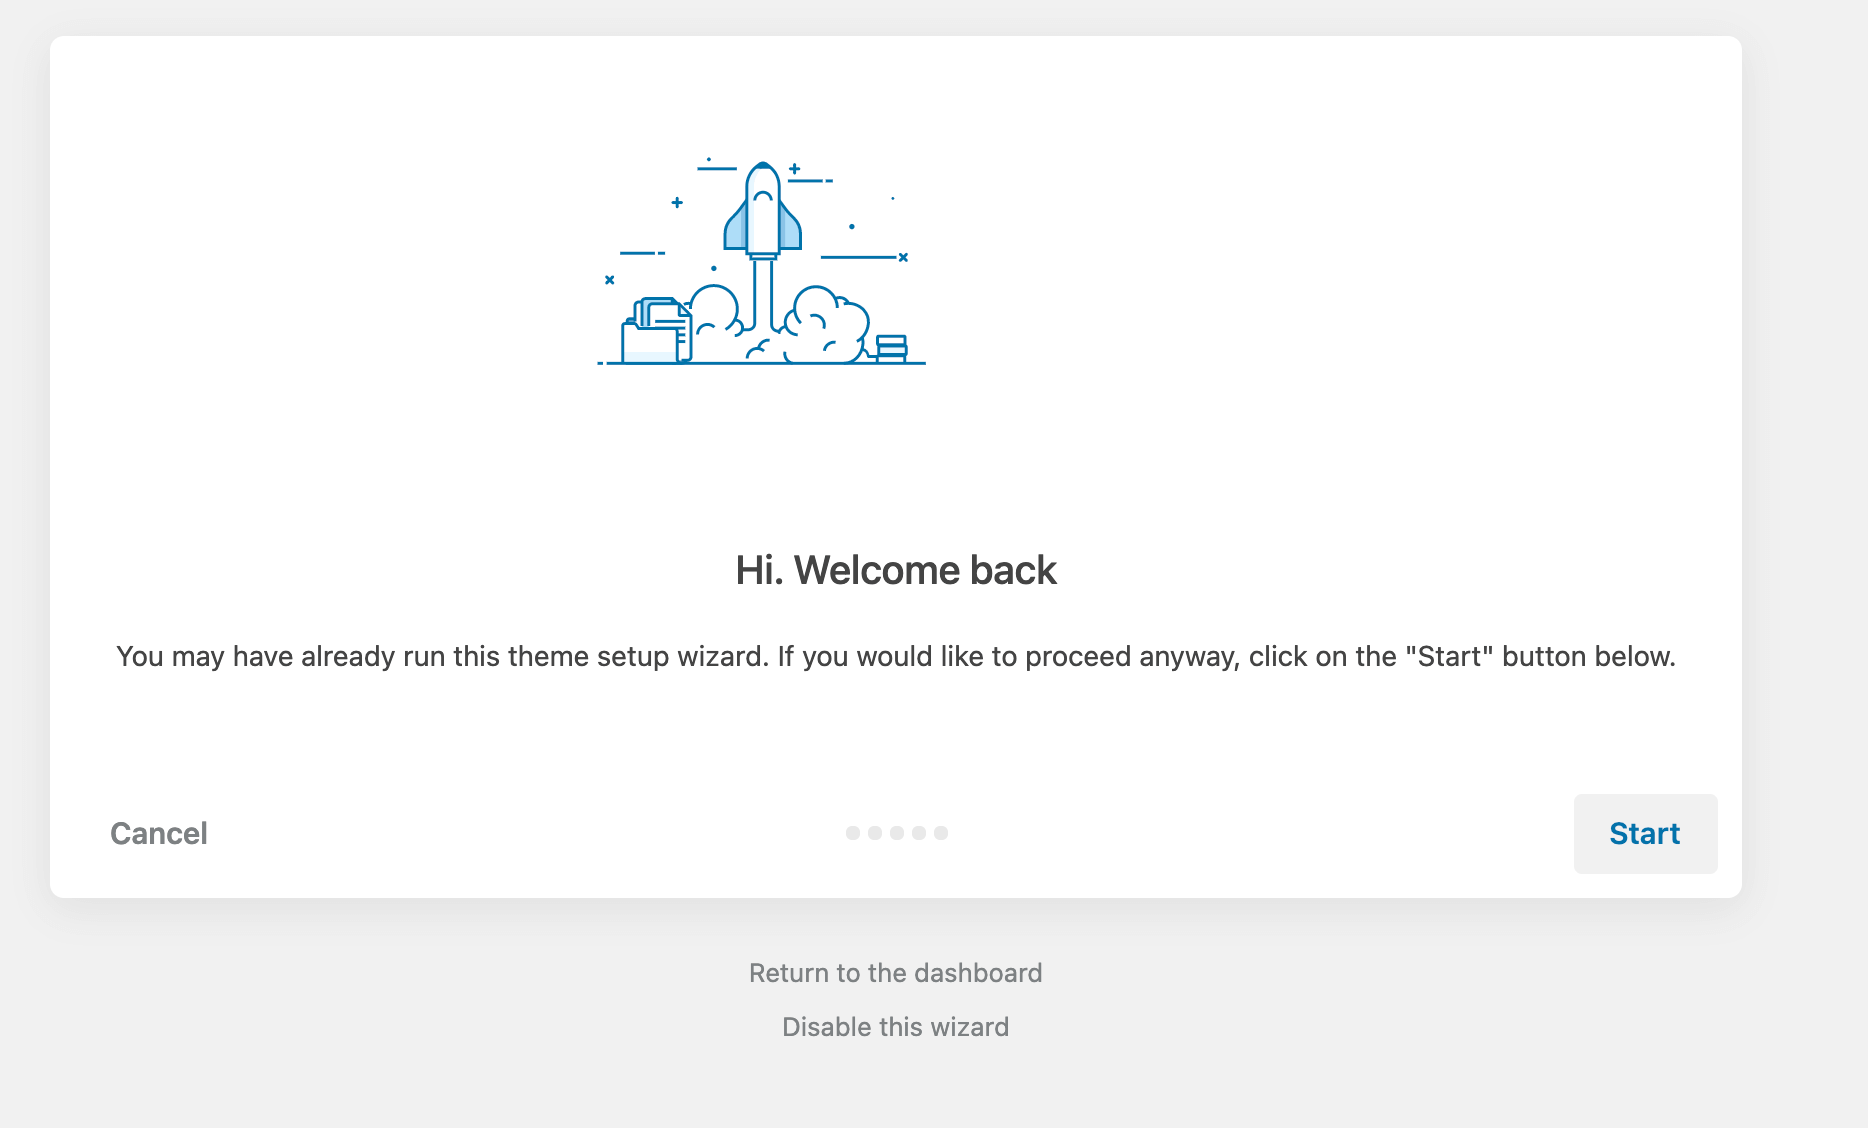The width and height of the screenshot is (1868, 1128).
Task: Click the rocket's exhaust trail
Action: 763,295
